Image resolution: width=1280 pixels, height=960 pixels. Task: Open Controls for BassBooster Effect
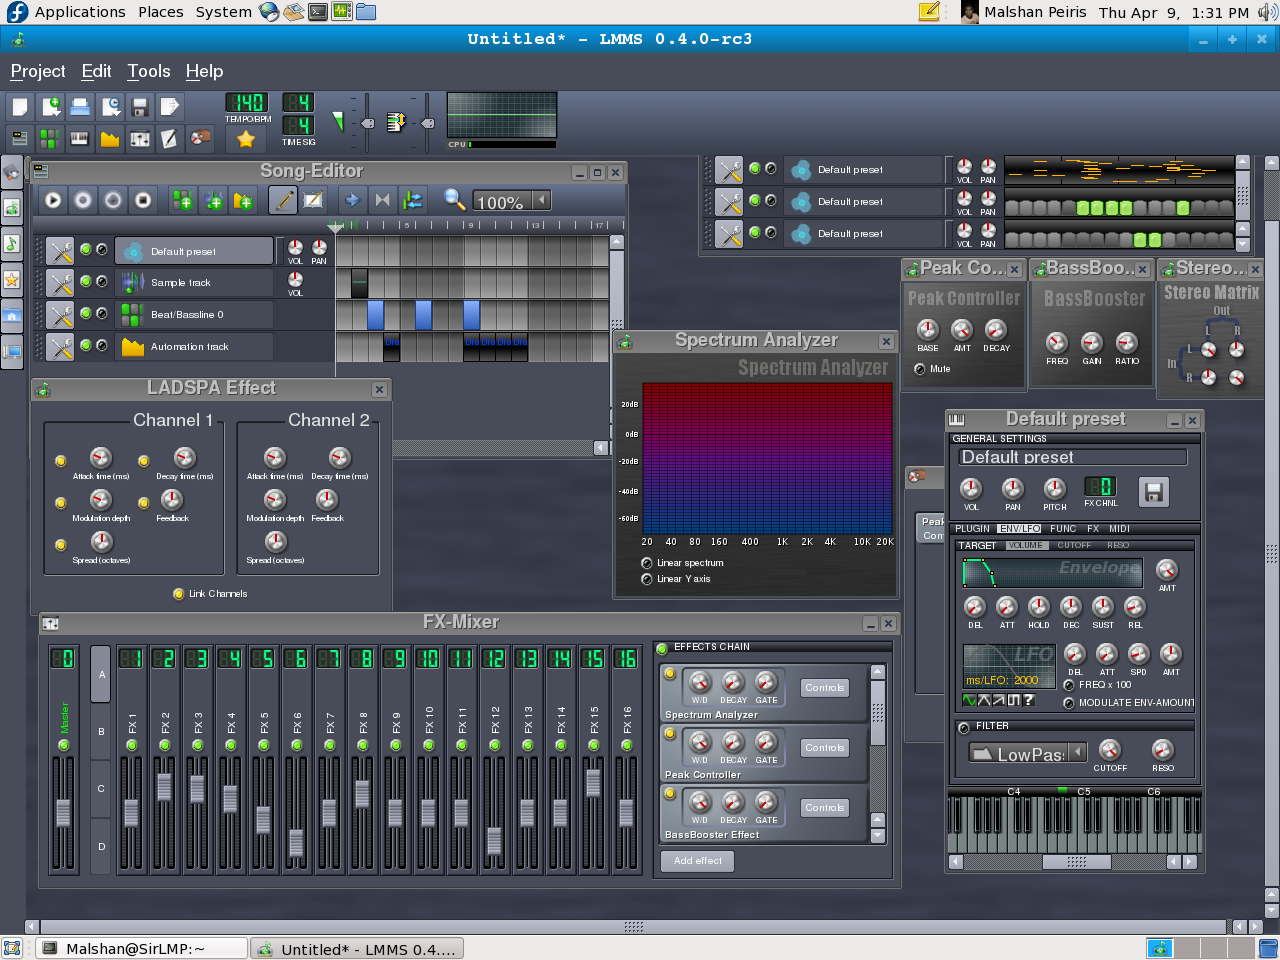coord(825,808)
